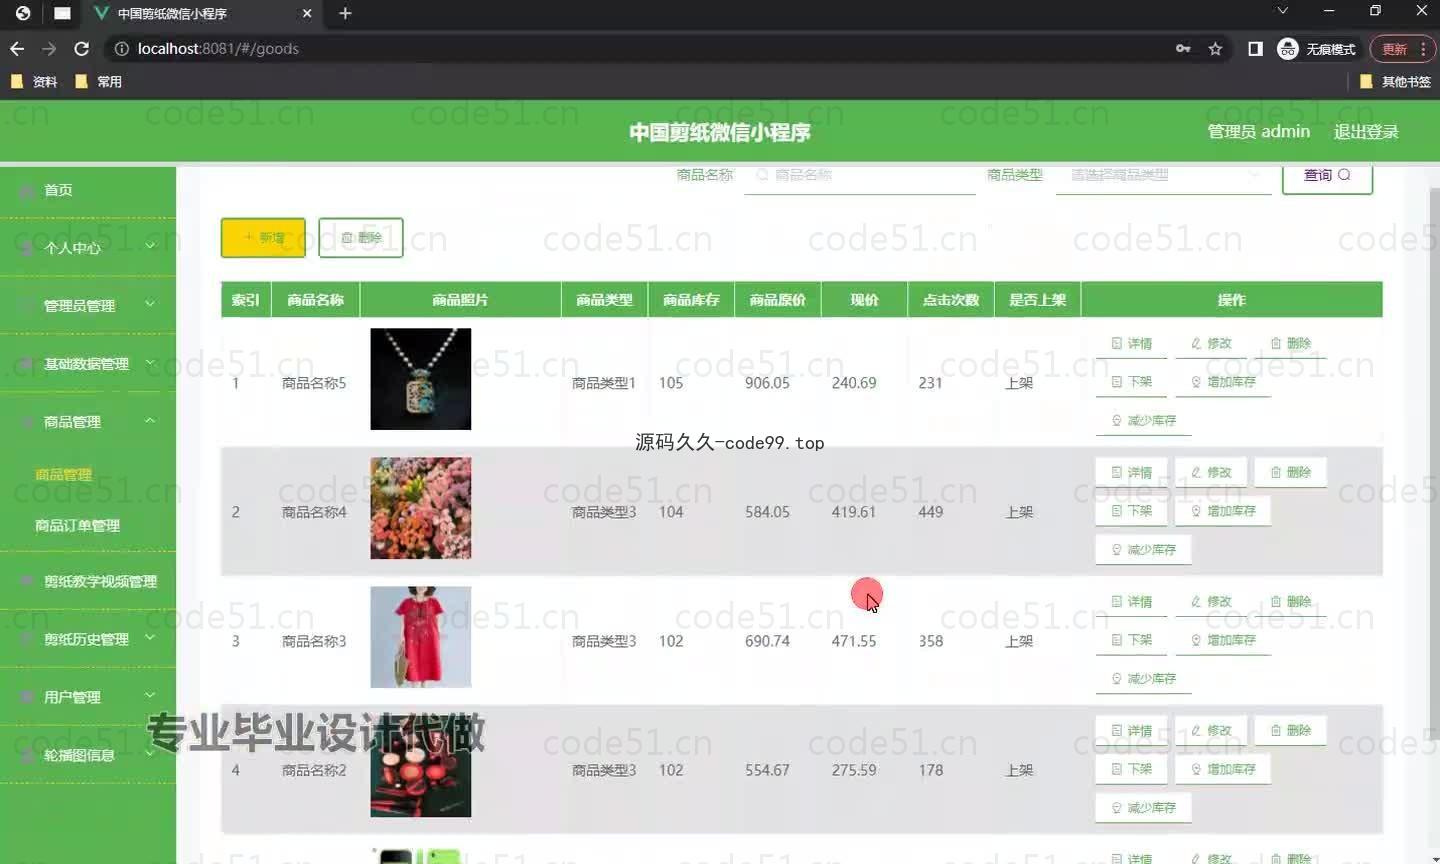
Task: Click 删除 in the 商品名称5 row
Action: tap(1290, 343)
